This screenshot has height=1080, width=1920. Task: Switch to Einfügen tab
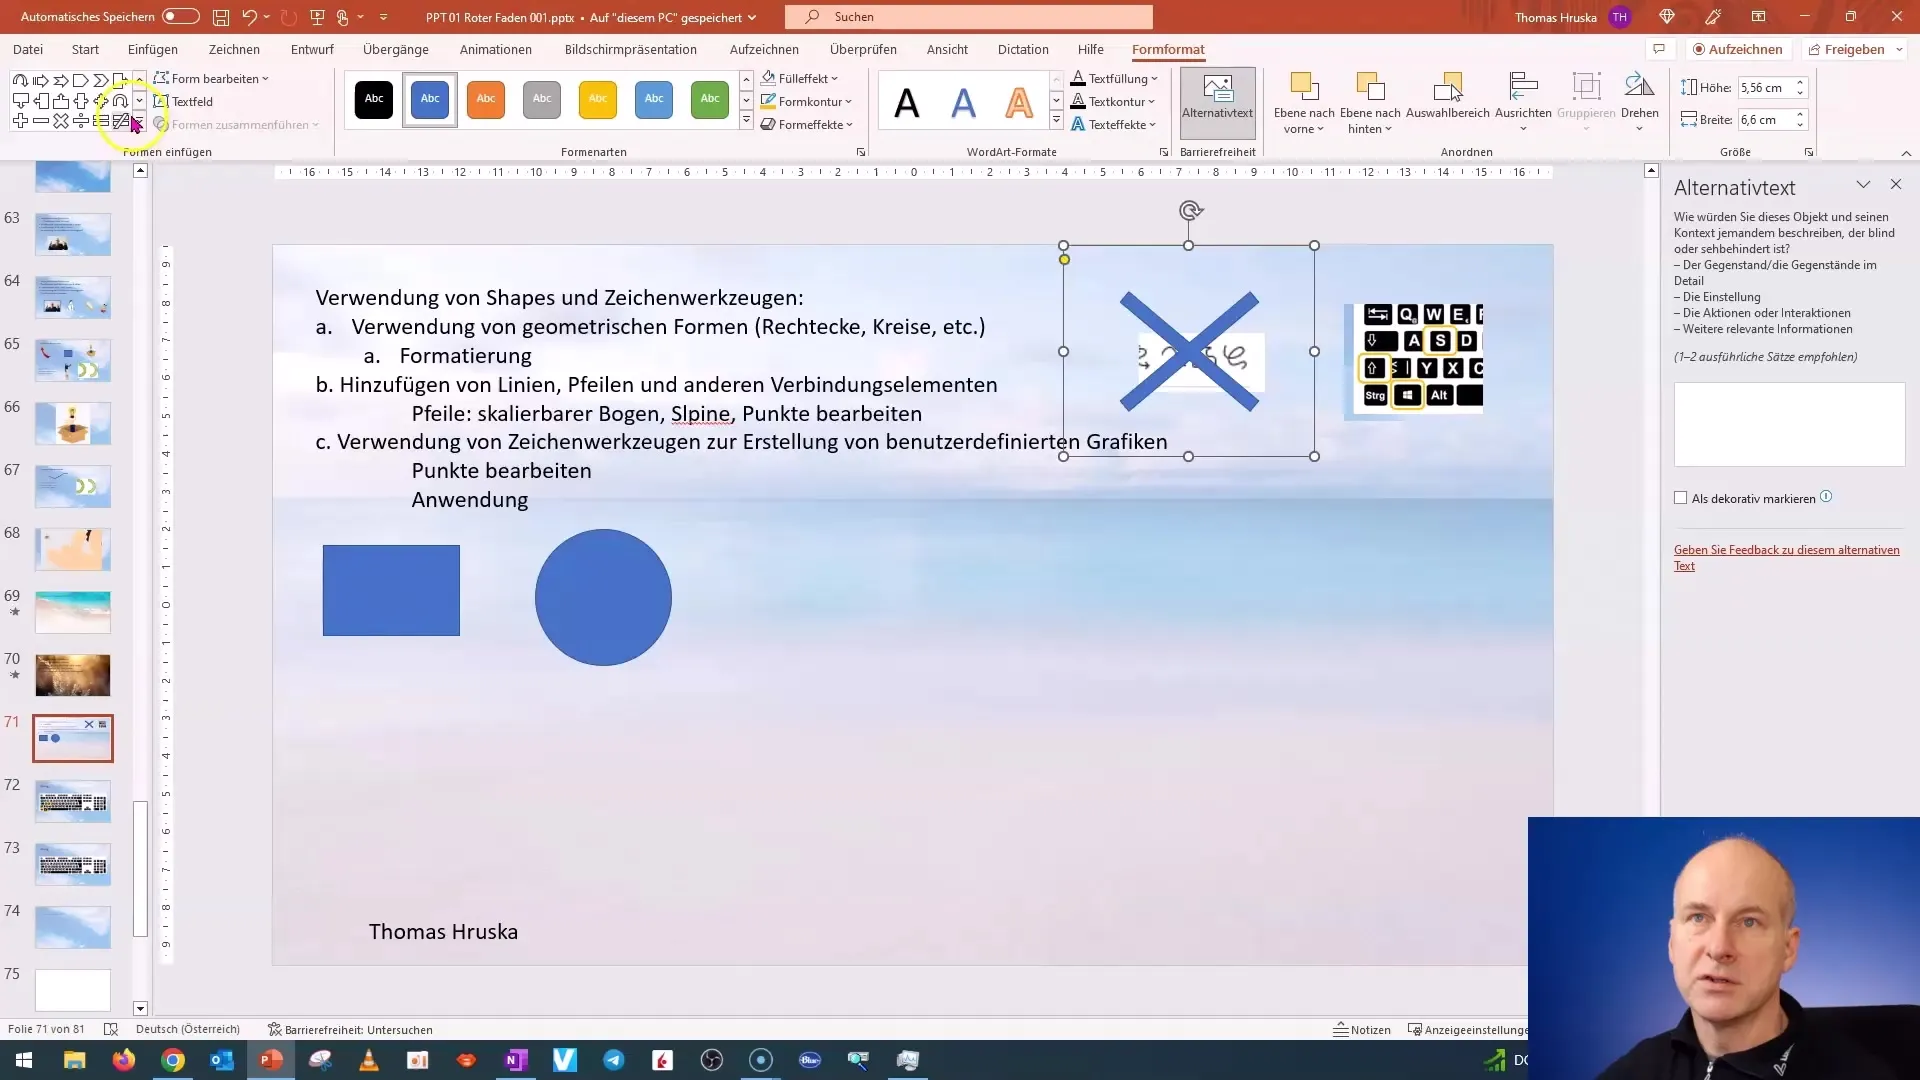(x=153, y=49)
